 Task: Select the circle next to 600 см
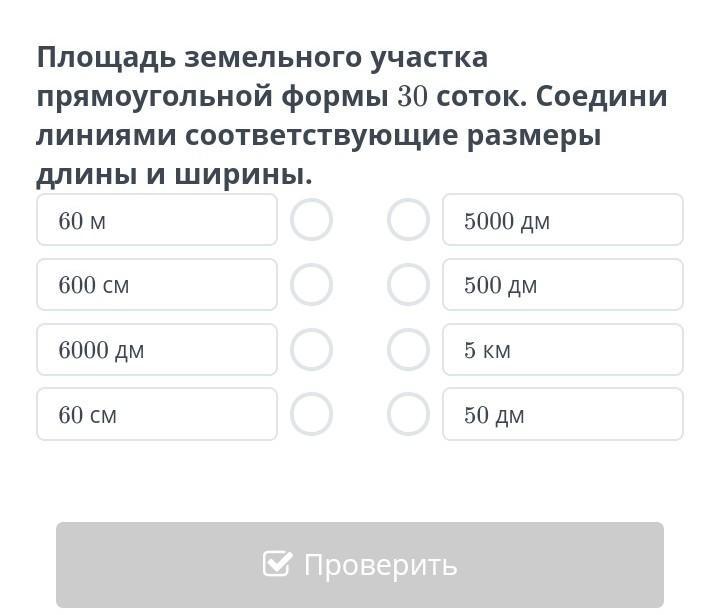tap(311, 284)
